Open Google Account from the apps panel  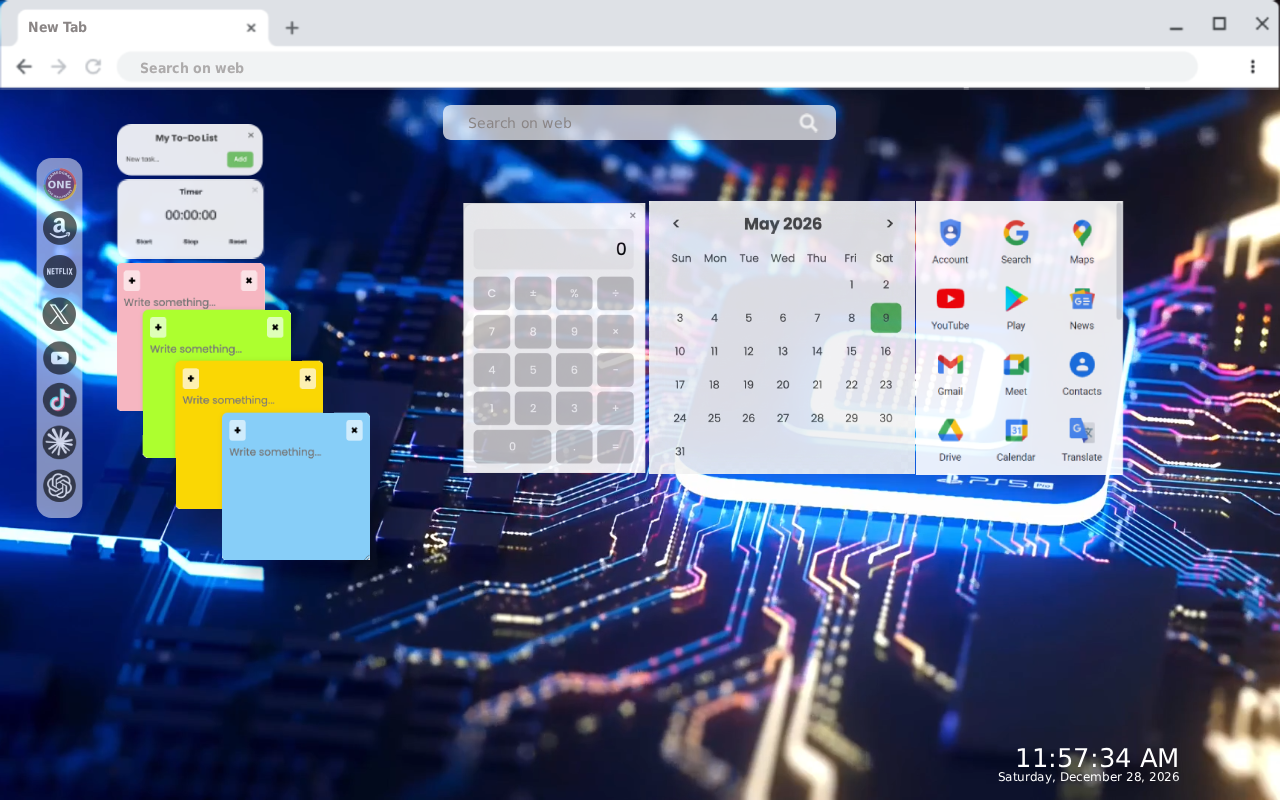click(950, 241)
